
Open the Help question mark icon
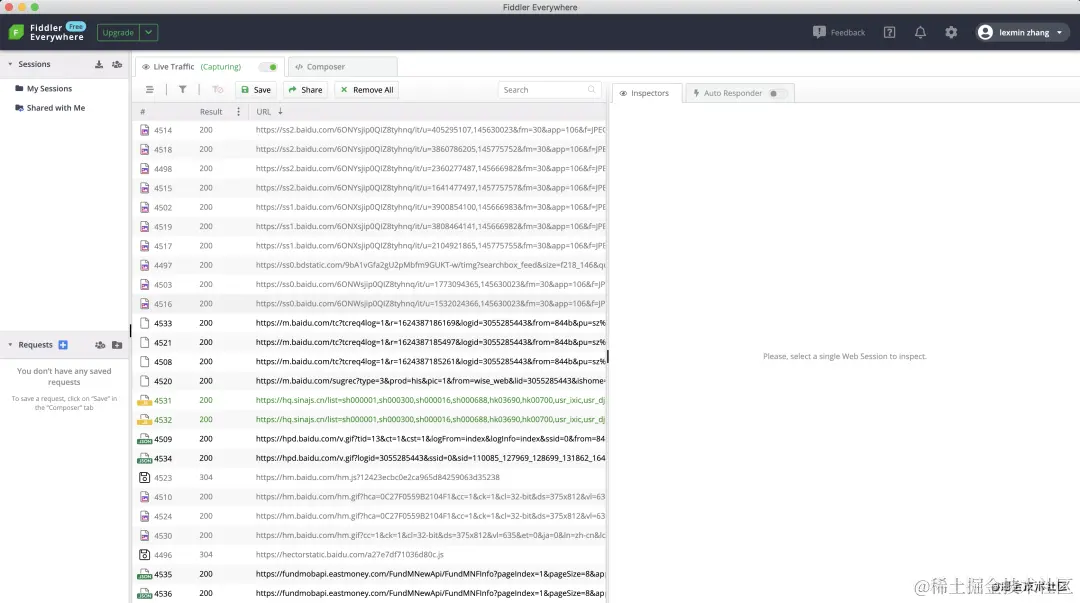pos(889,32)
